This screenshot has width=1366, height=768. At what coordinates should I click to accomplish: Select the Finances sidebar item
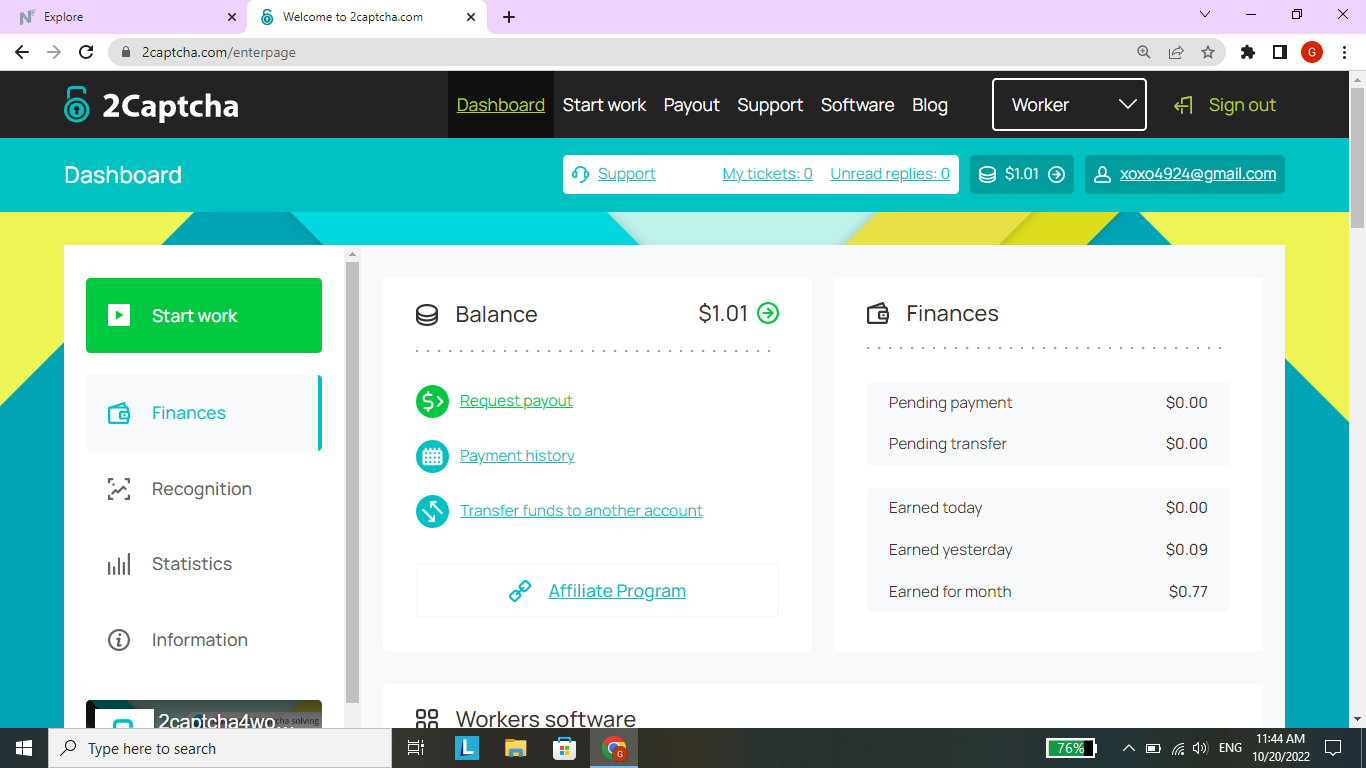click(x=204, y=413)
